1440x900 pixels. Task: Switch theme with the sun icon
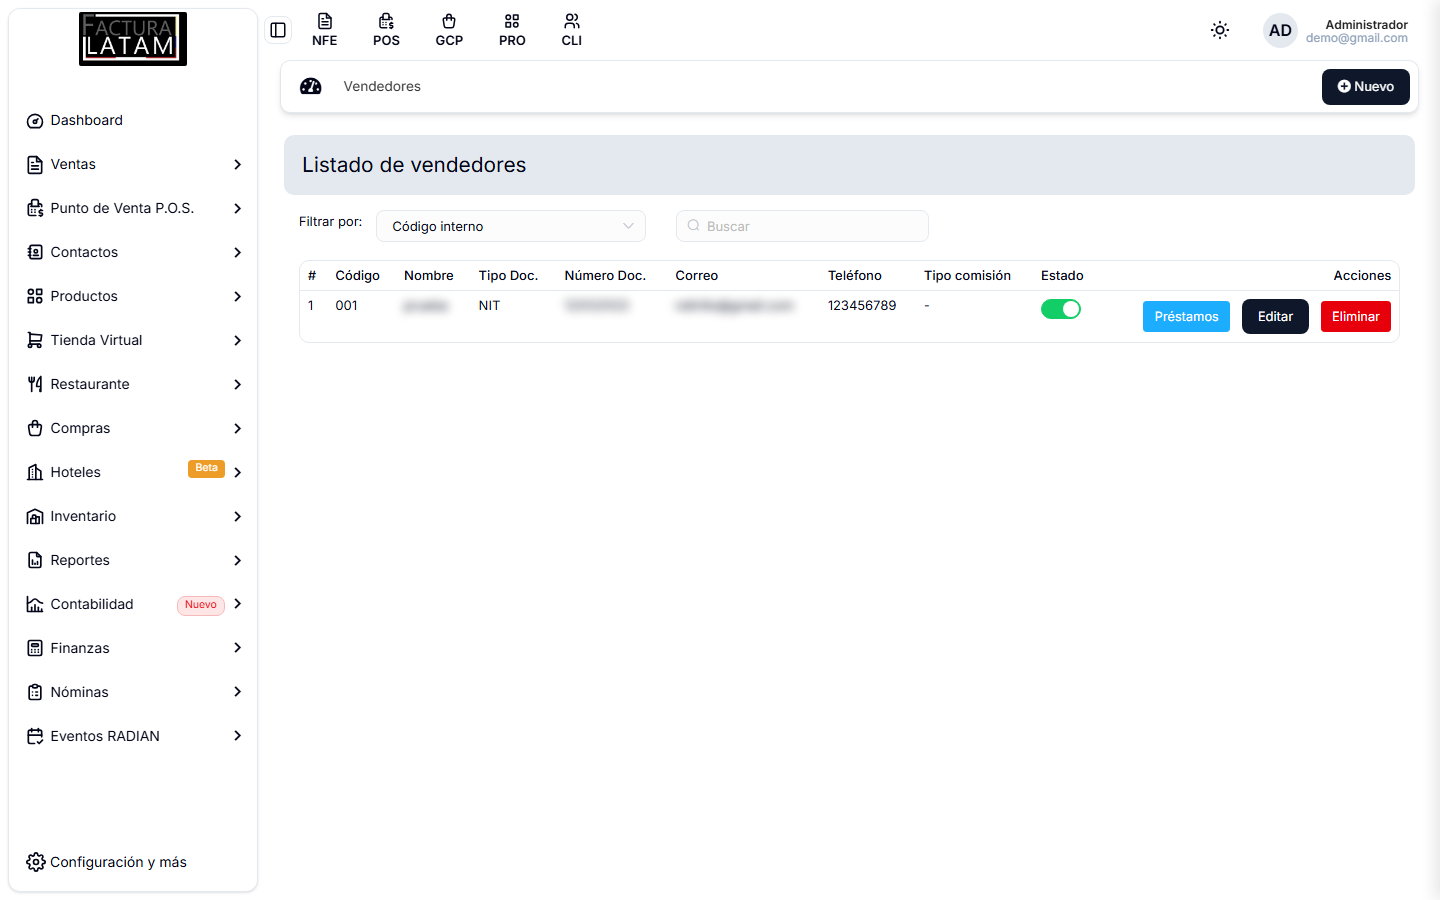click(x=1220, y=30)
